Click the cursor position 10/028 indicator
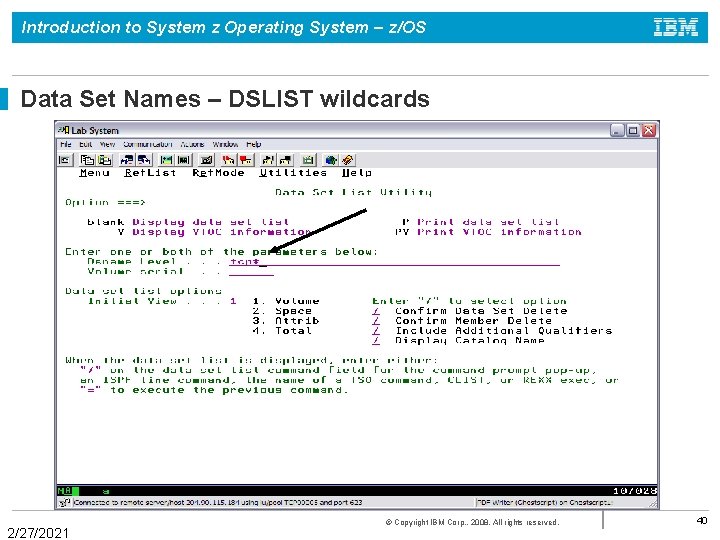720x540 pixels. [x=635, y=491]
